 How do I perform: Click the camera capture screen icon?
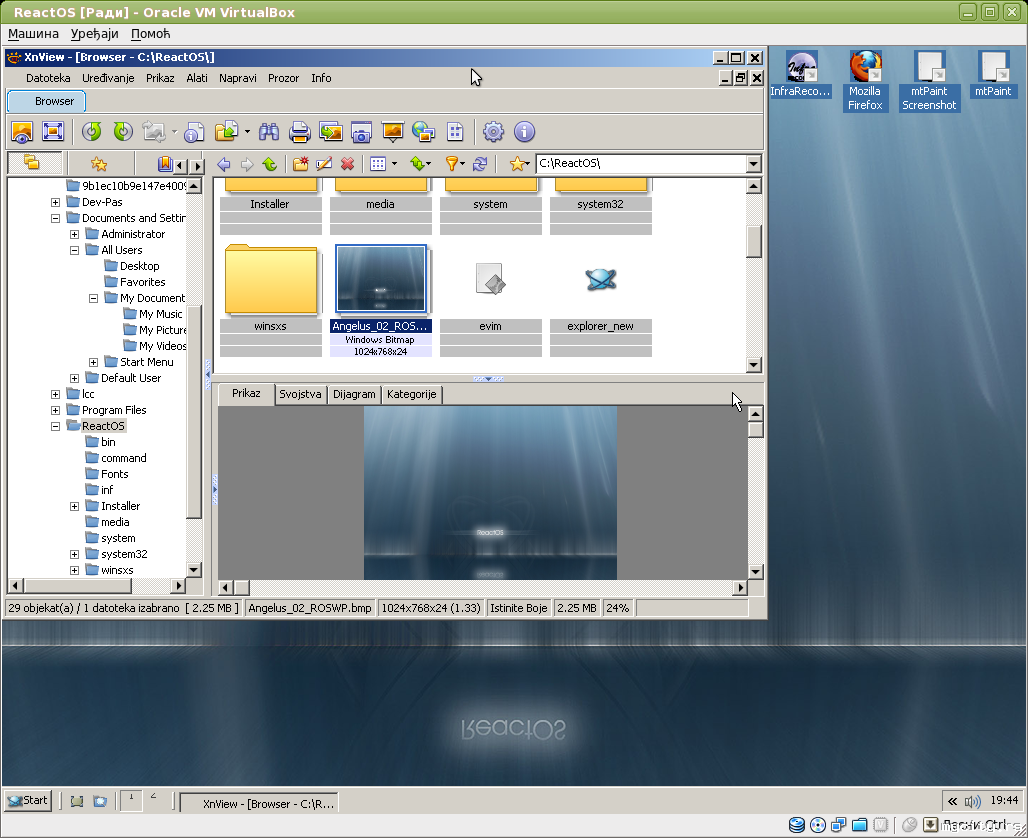pos(361,132)
